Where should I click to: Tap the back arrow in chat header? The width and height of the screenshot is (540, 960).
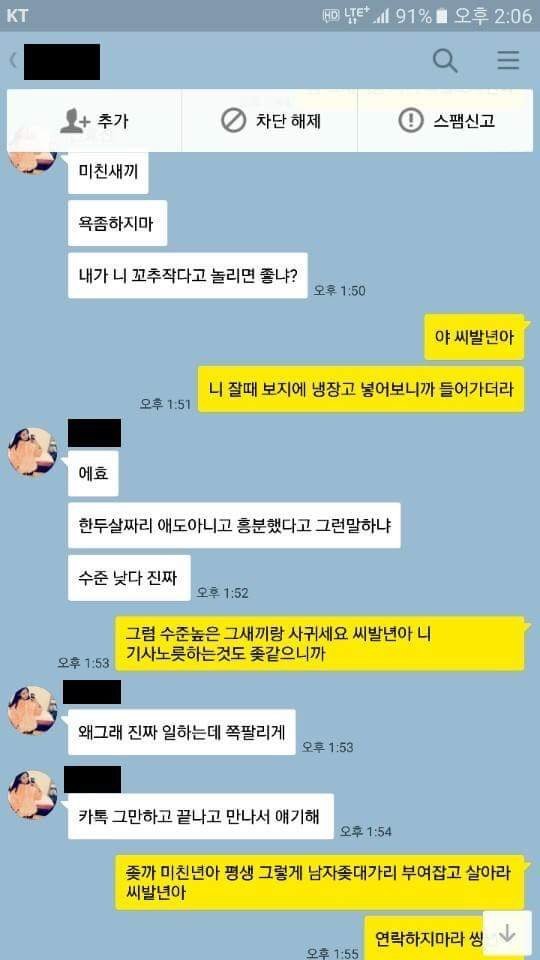click(13, 61)
